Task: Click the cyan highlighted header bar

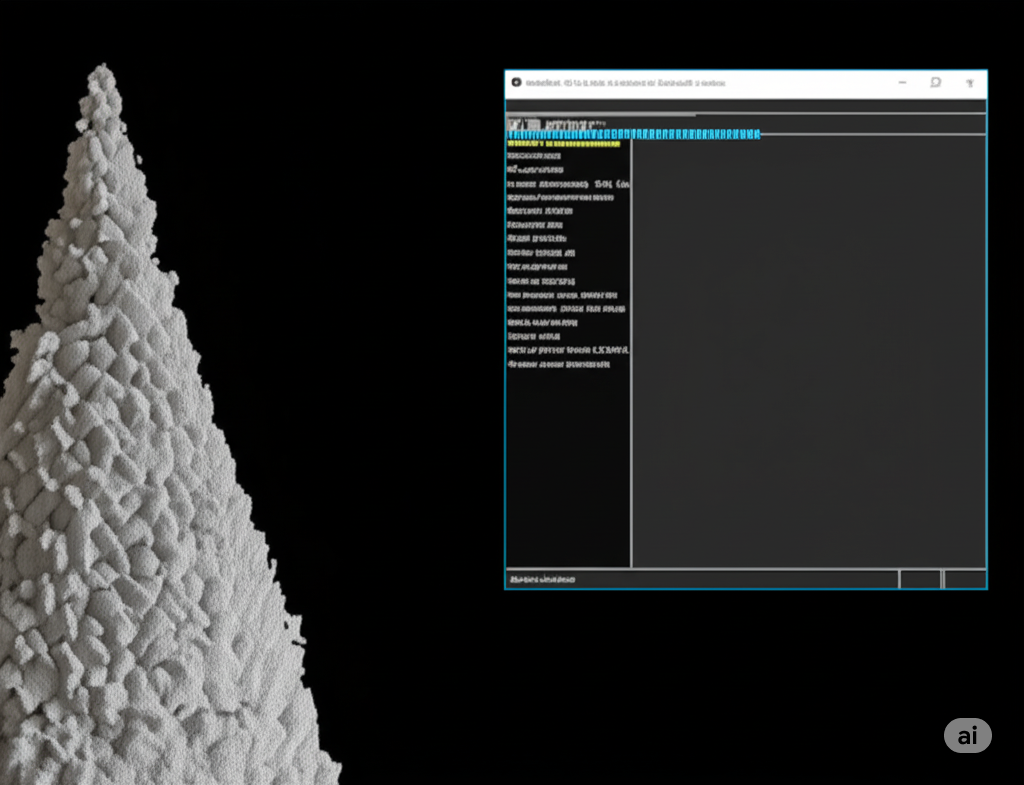Action: [x=633, y=135]
